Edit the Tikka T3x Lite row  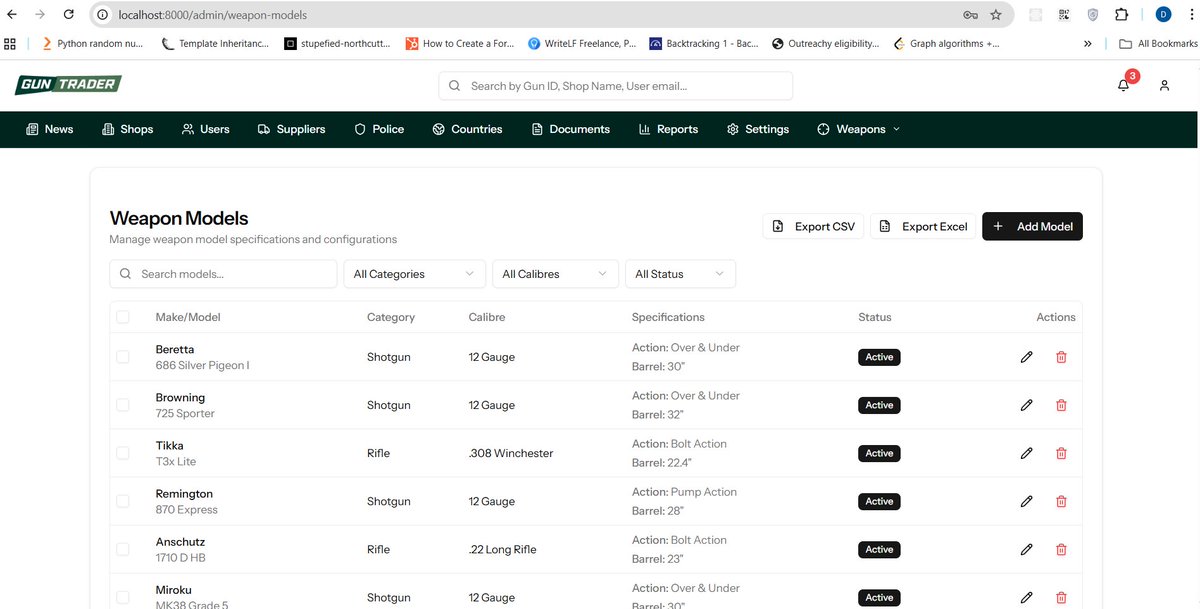coord(1026,453)
